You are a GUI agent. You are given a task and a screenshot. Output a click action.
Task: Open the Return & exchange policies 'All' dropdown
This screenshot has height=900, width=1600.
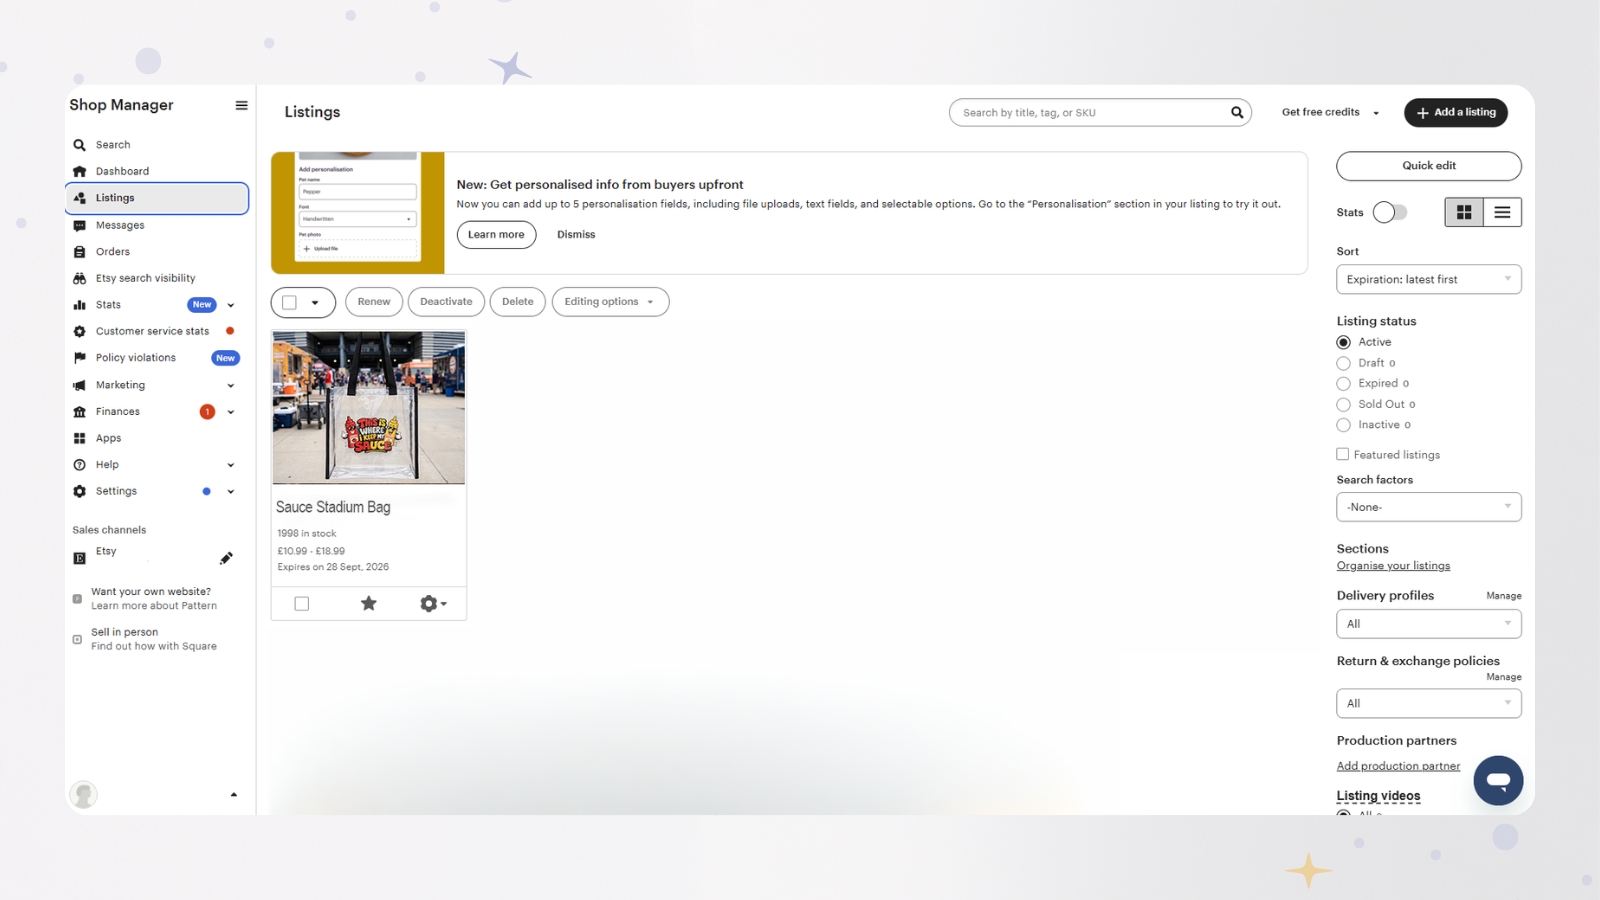coord(1429,703)
